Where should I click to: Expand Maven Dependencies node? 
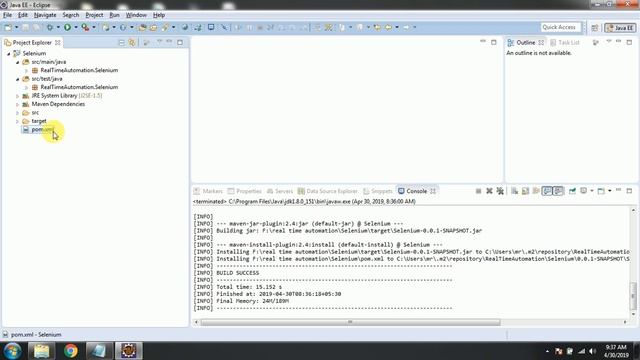click(x=18, y=104)
